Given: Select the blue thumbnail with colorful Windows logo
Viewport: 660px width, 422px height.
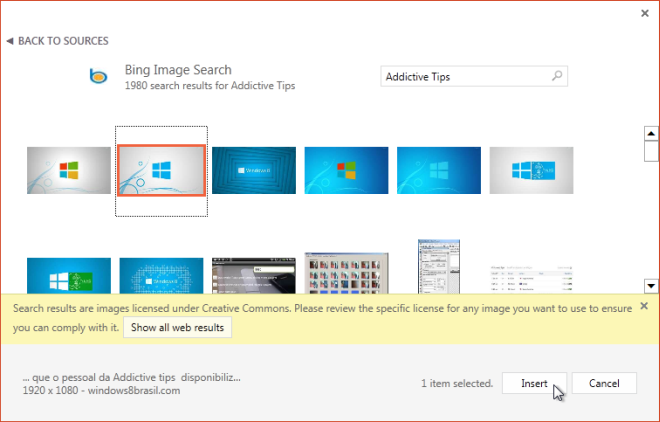Looking at the screenshot, I should point(346,170).
